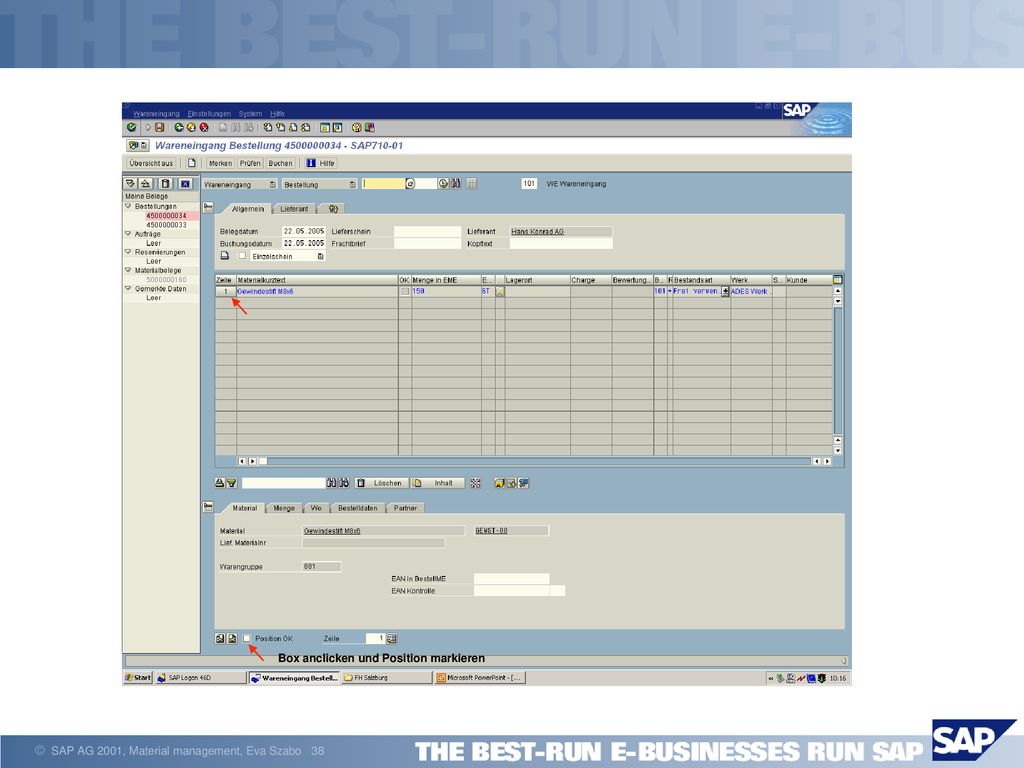
Task: Click the new document icon beside Übersicht aus
Action: click(191, 163)
